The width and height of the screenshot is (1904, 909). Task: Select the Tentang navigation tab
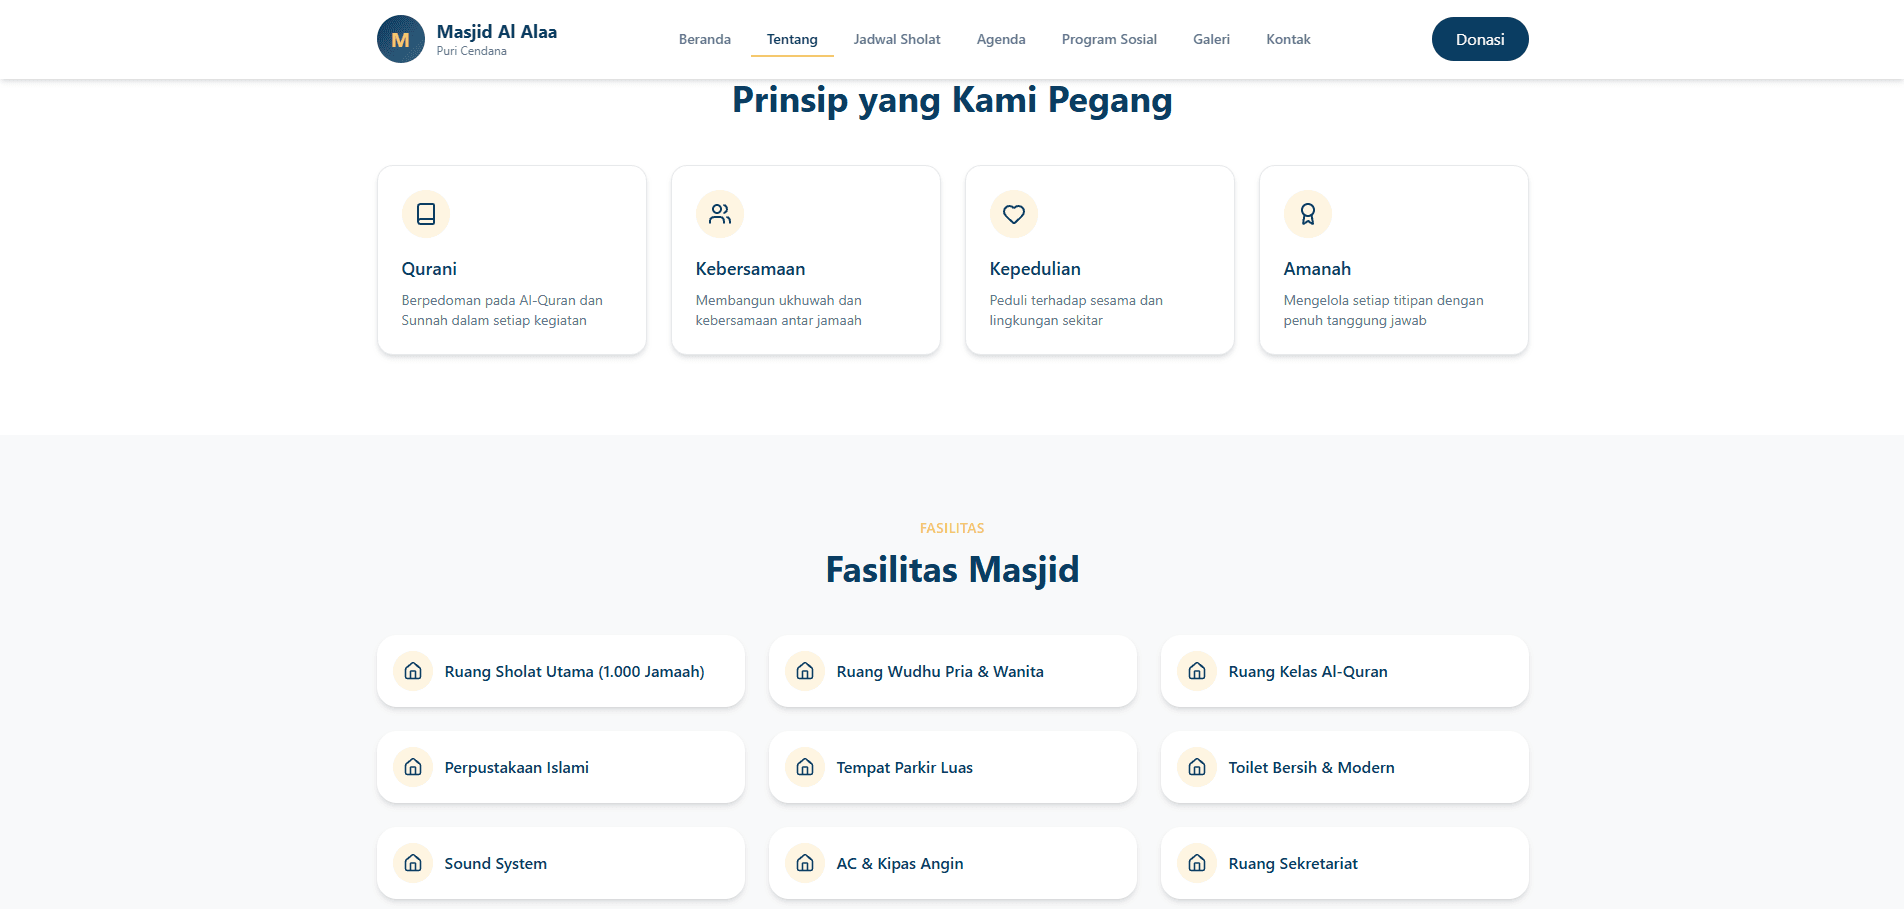(x=792, y=40)
